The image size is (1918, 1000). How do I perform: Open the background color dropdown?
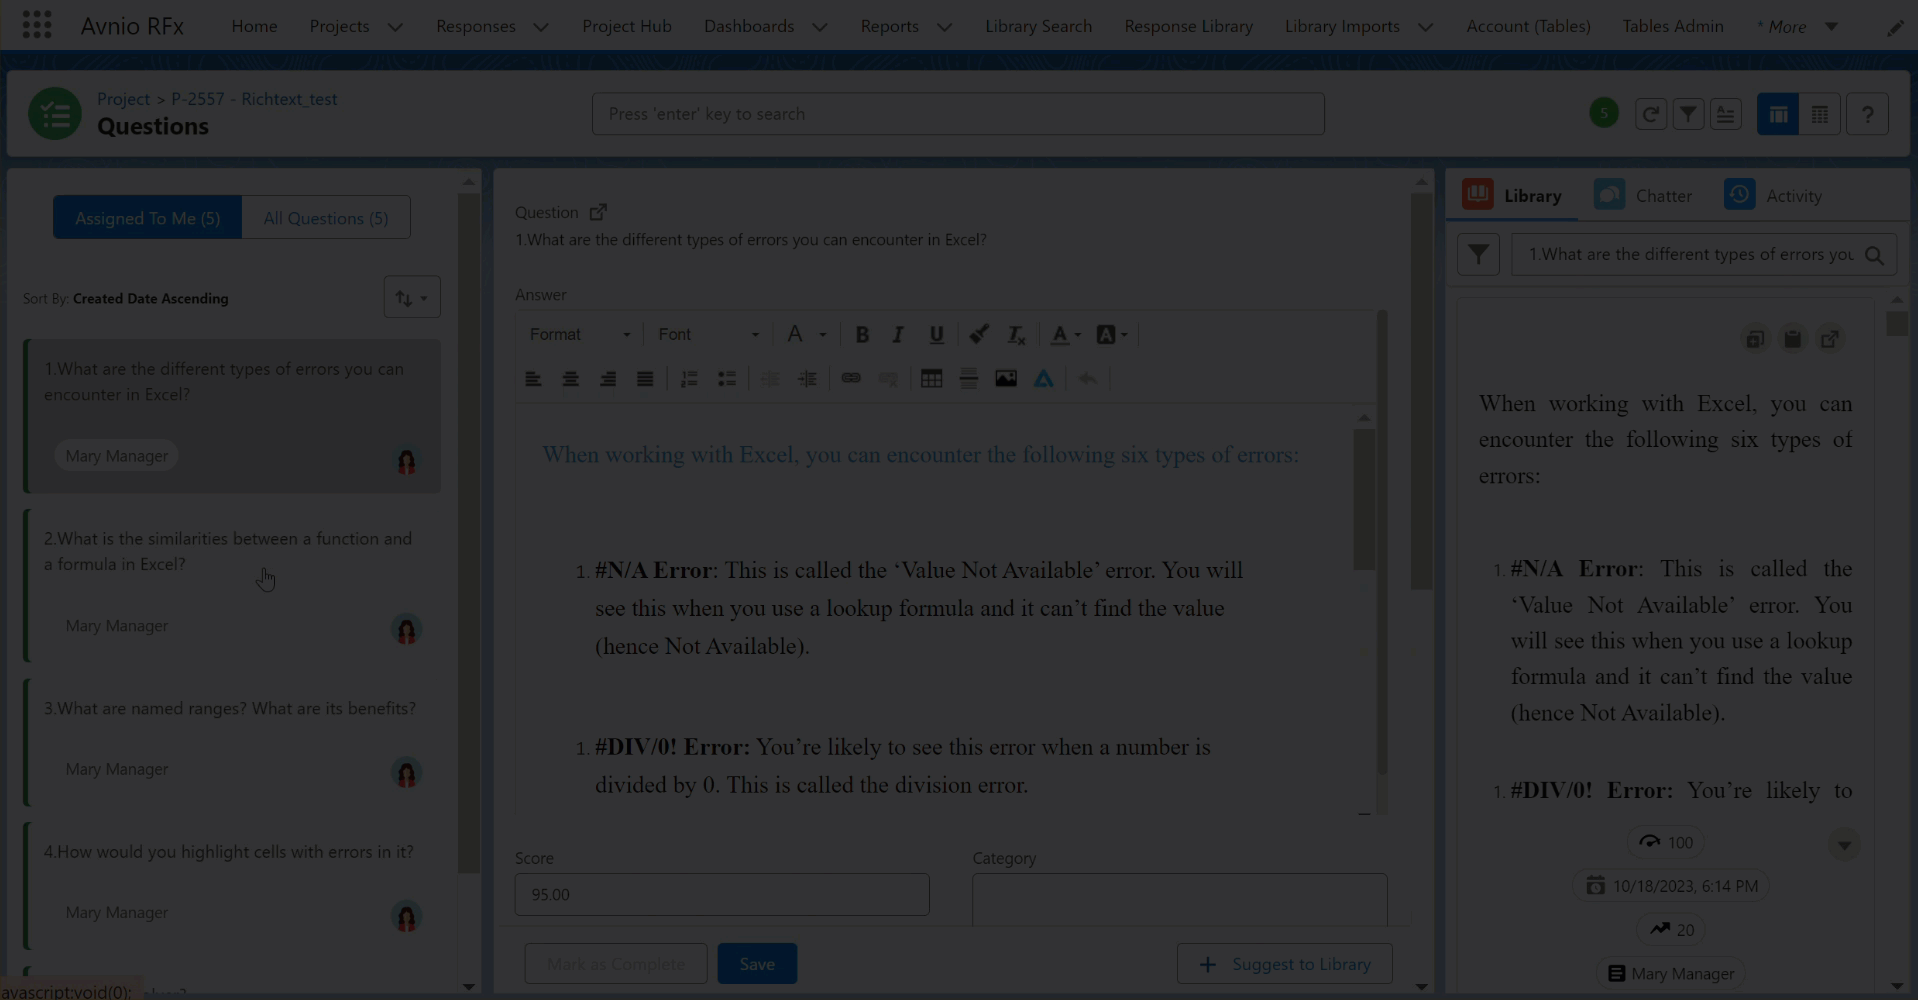tap(1111, 335)
